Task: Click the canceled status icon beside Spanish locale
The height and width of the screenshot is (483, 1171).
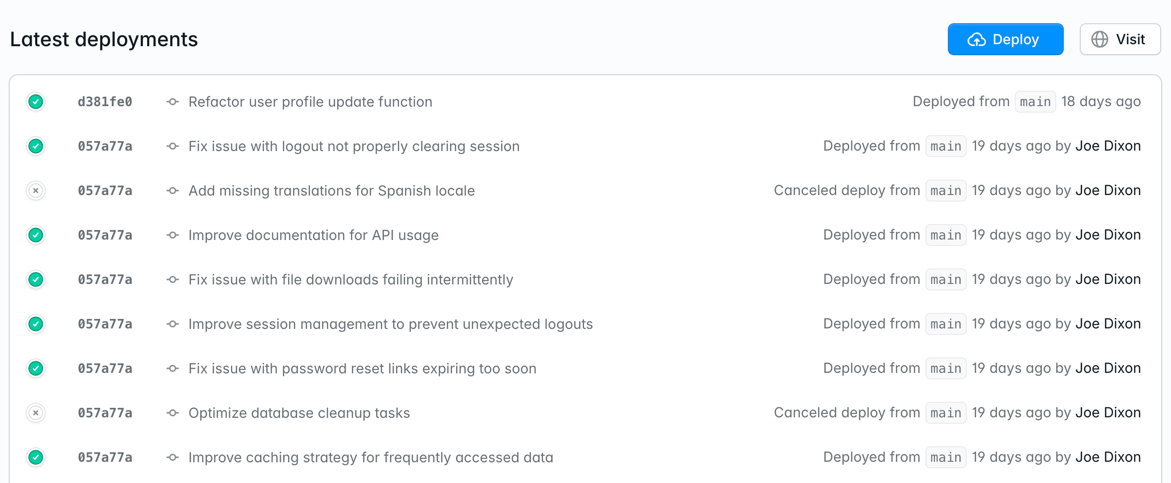Action: 35,191
